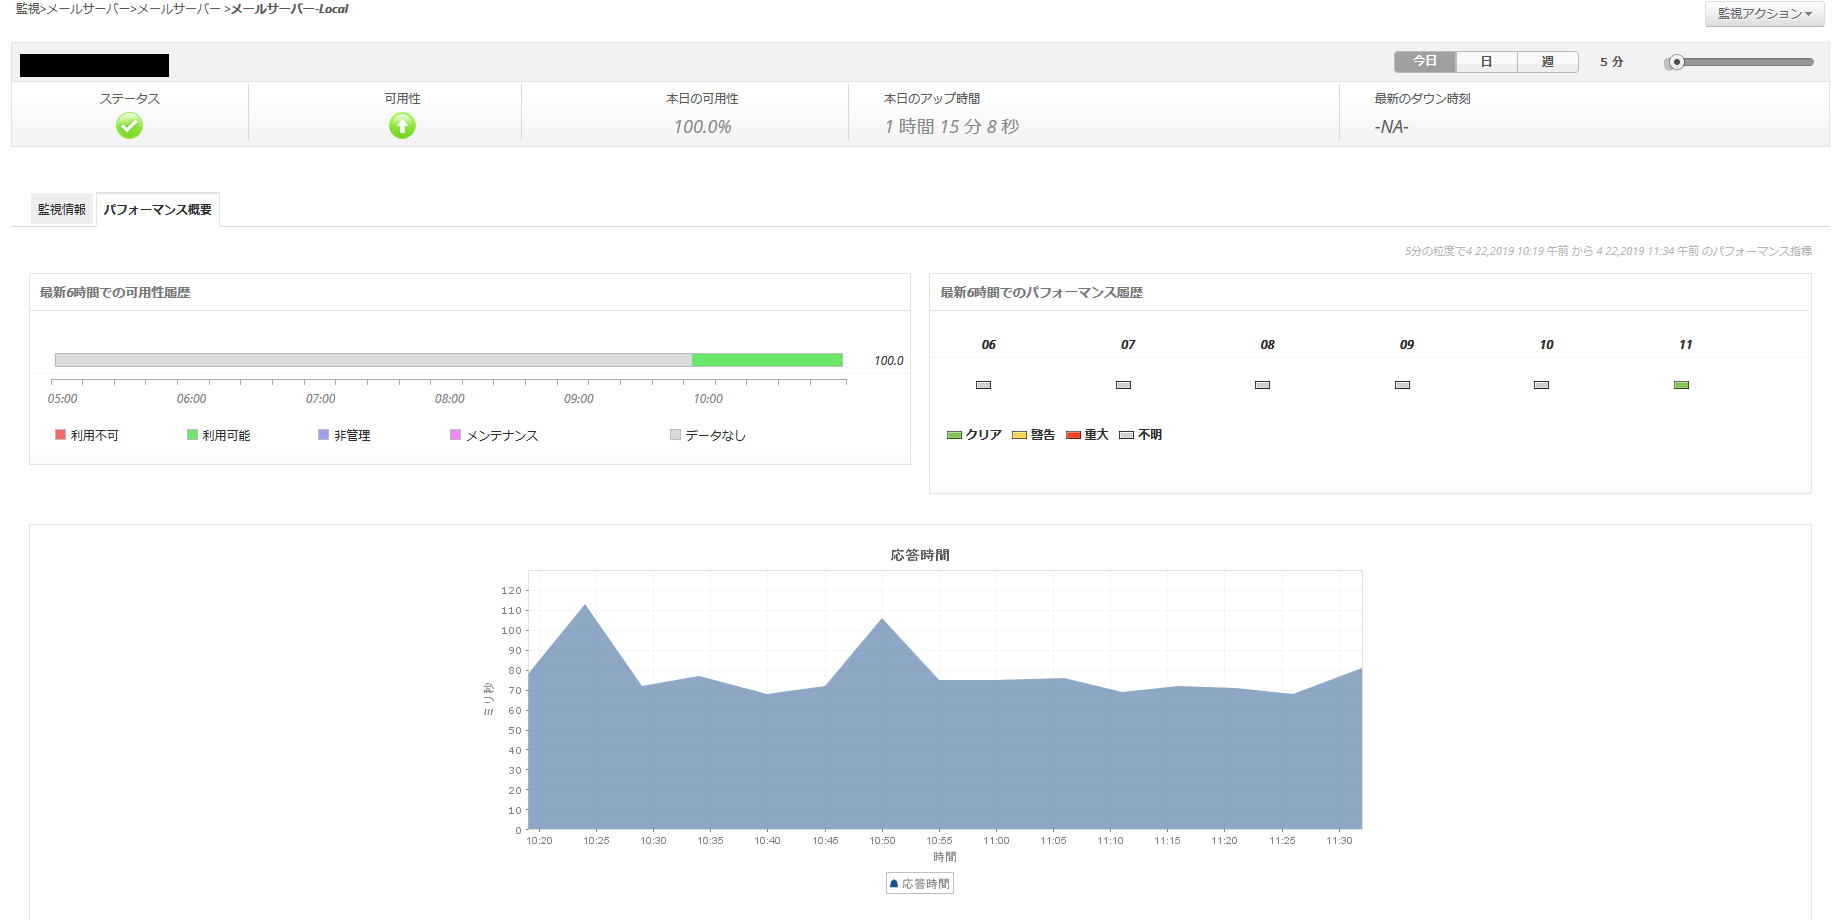Click the green hour 11 performance indicator
Image resolution: width=1832 pixels, height=920 pixels.
click(1681, 385)
